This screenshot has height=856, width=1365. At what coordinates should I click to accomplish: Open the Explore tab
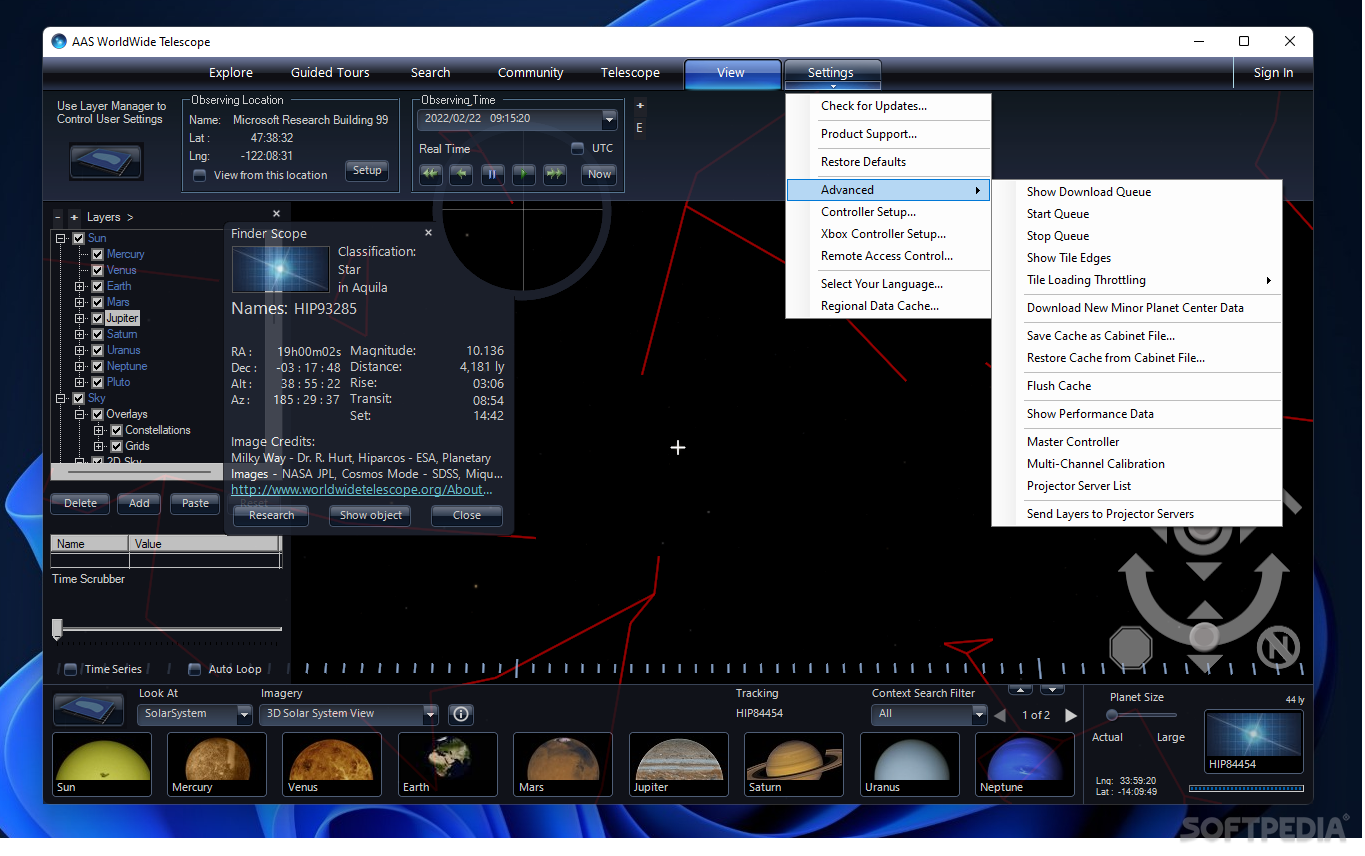point(231,73)
